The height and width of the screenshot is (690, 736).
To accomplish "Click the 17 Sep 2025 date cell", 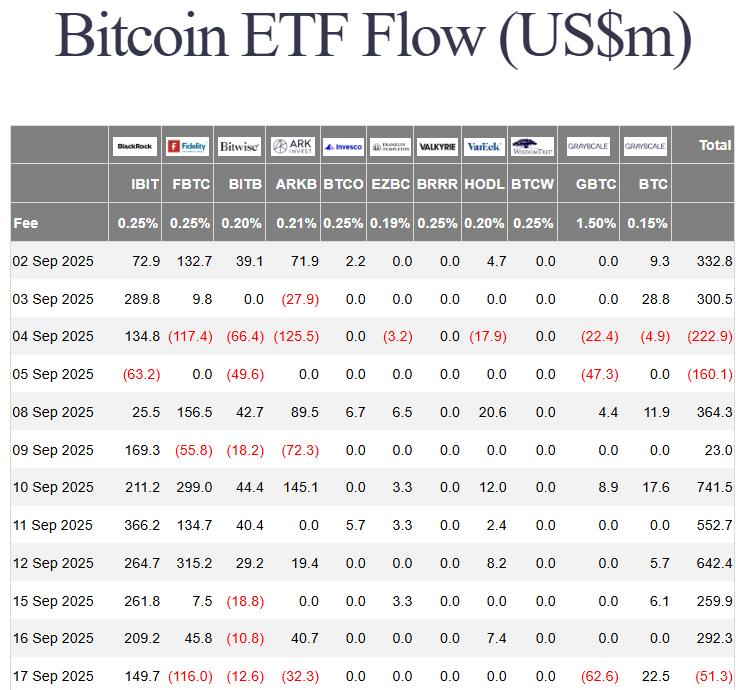I will pos(53,676).
